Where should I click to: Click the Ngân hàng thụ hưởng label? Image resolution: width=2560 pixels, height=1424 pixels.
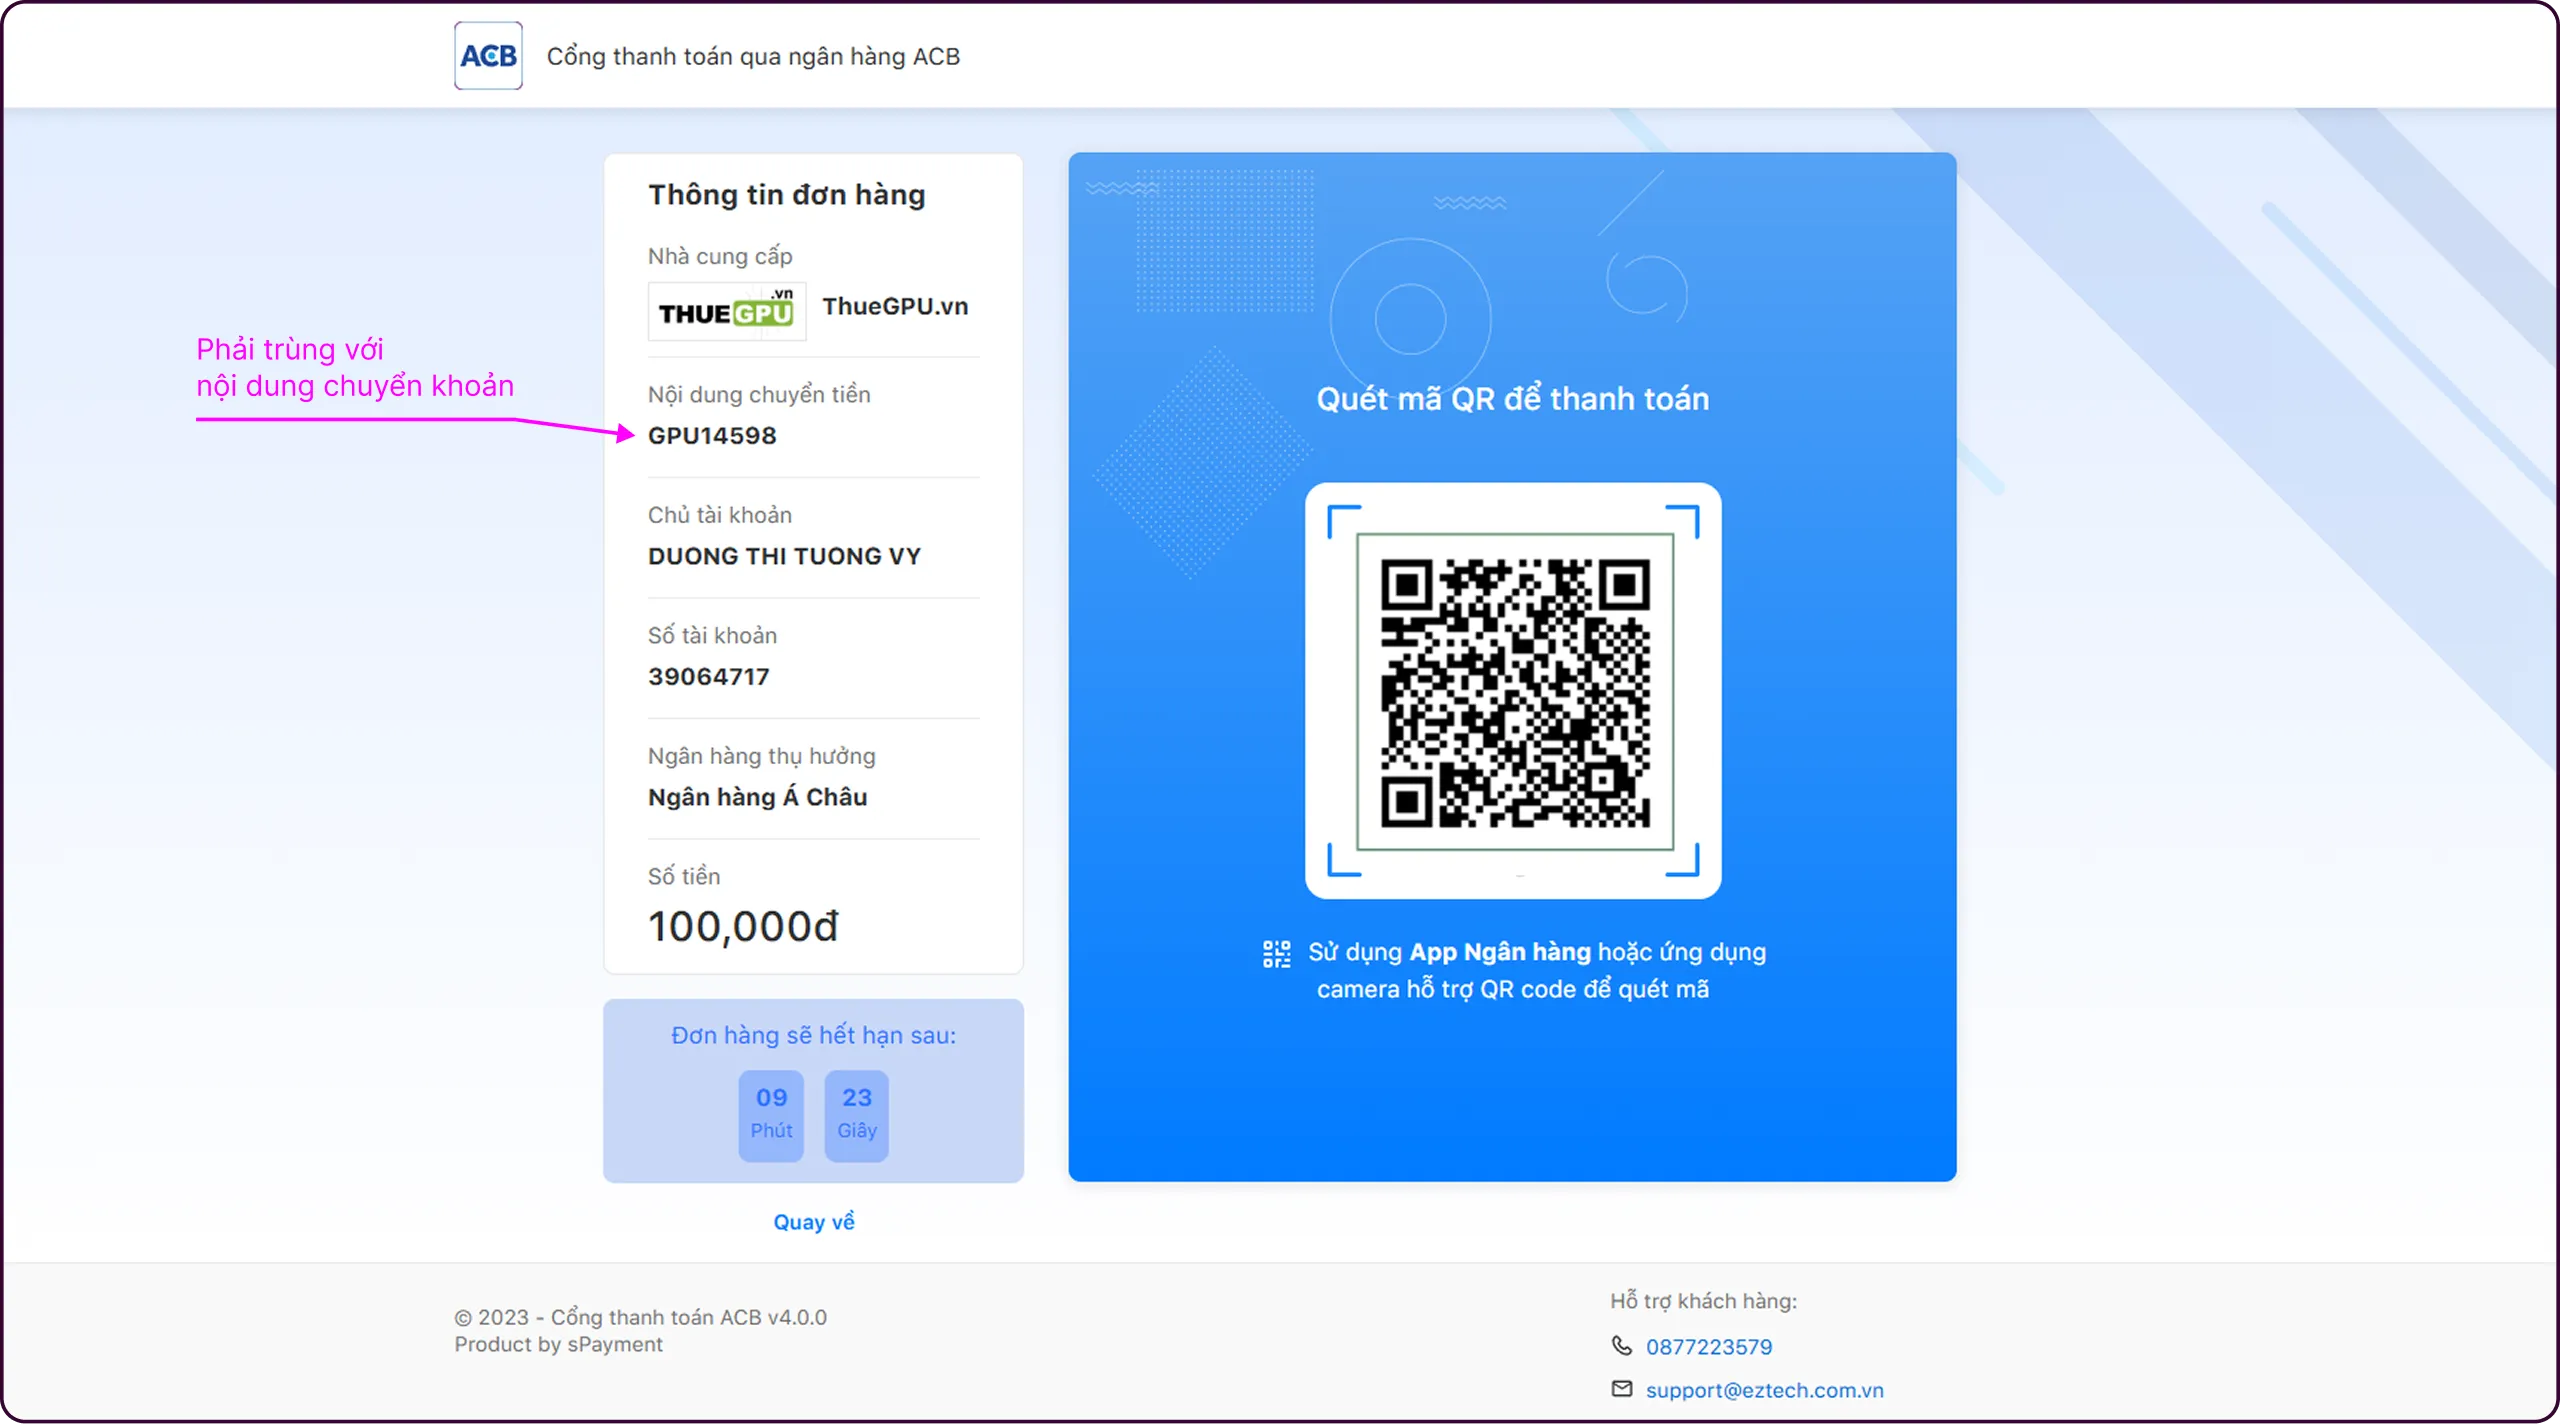(x=762, y=756)
